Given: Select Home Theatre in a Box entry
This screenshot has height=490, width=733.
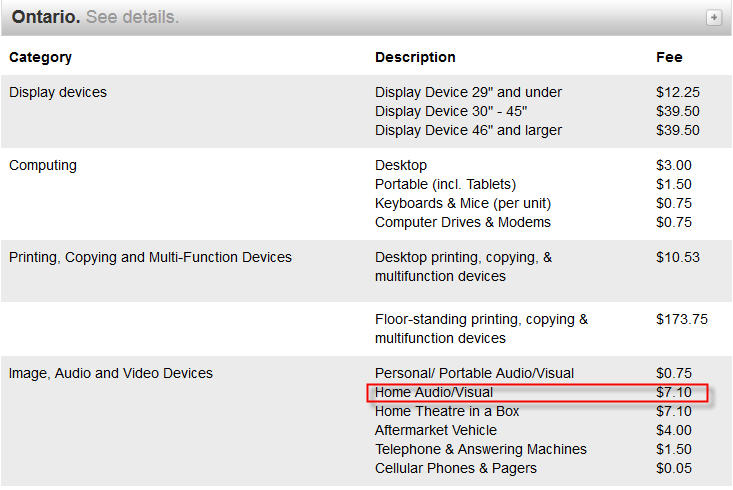Looking at the screenshot, I should (447, 411).
